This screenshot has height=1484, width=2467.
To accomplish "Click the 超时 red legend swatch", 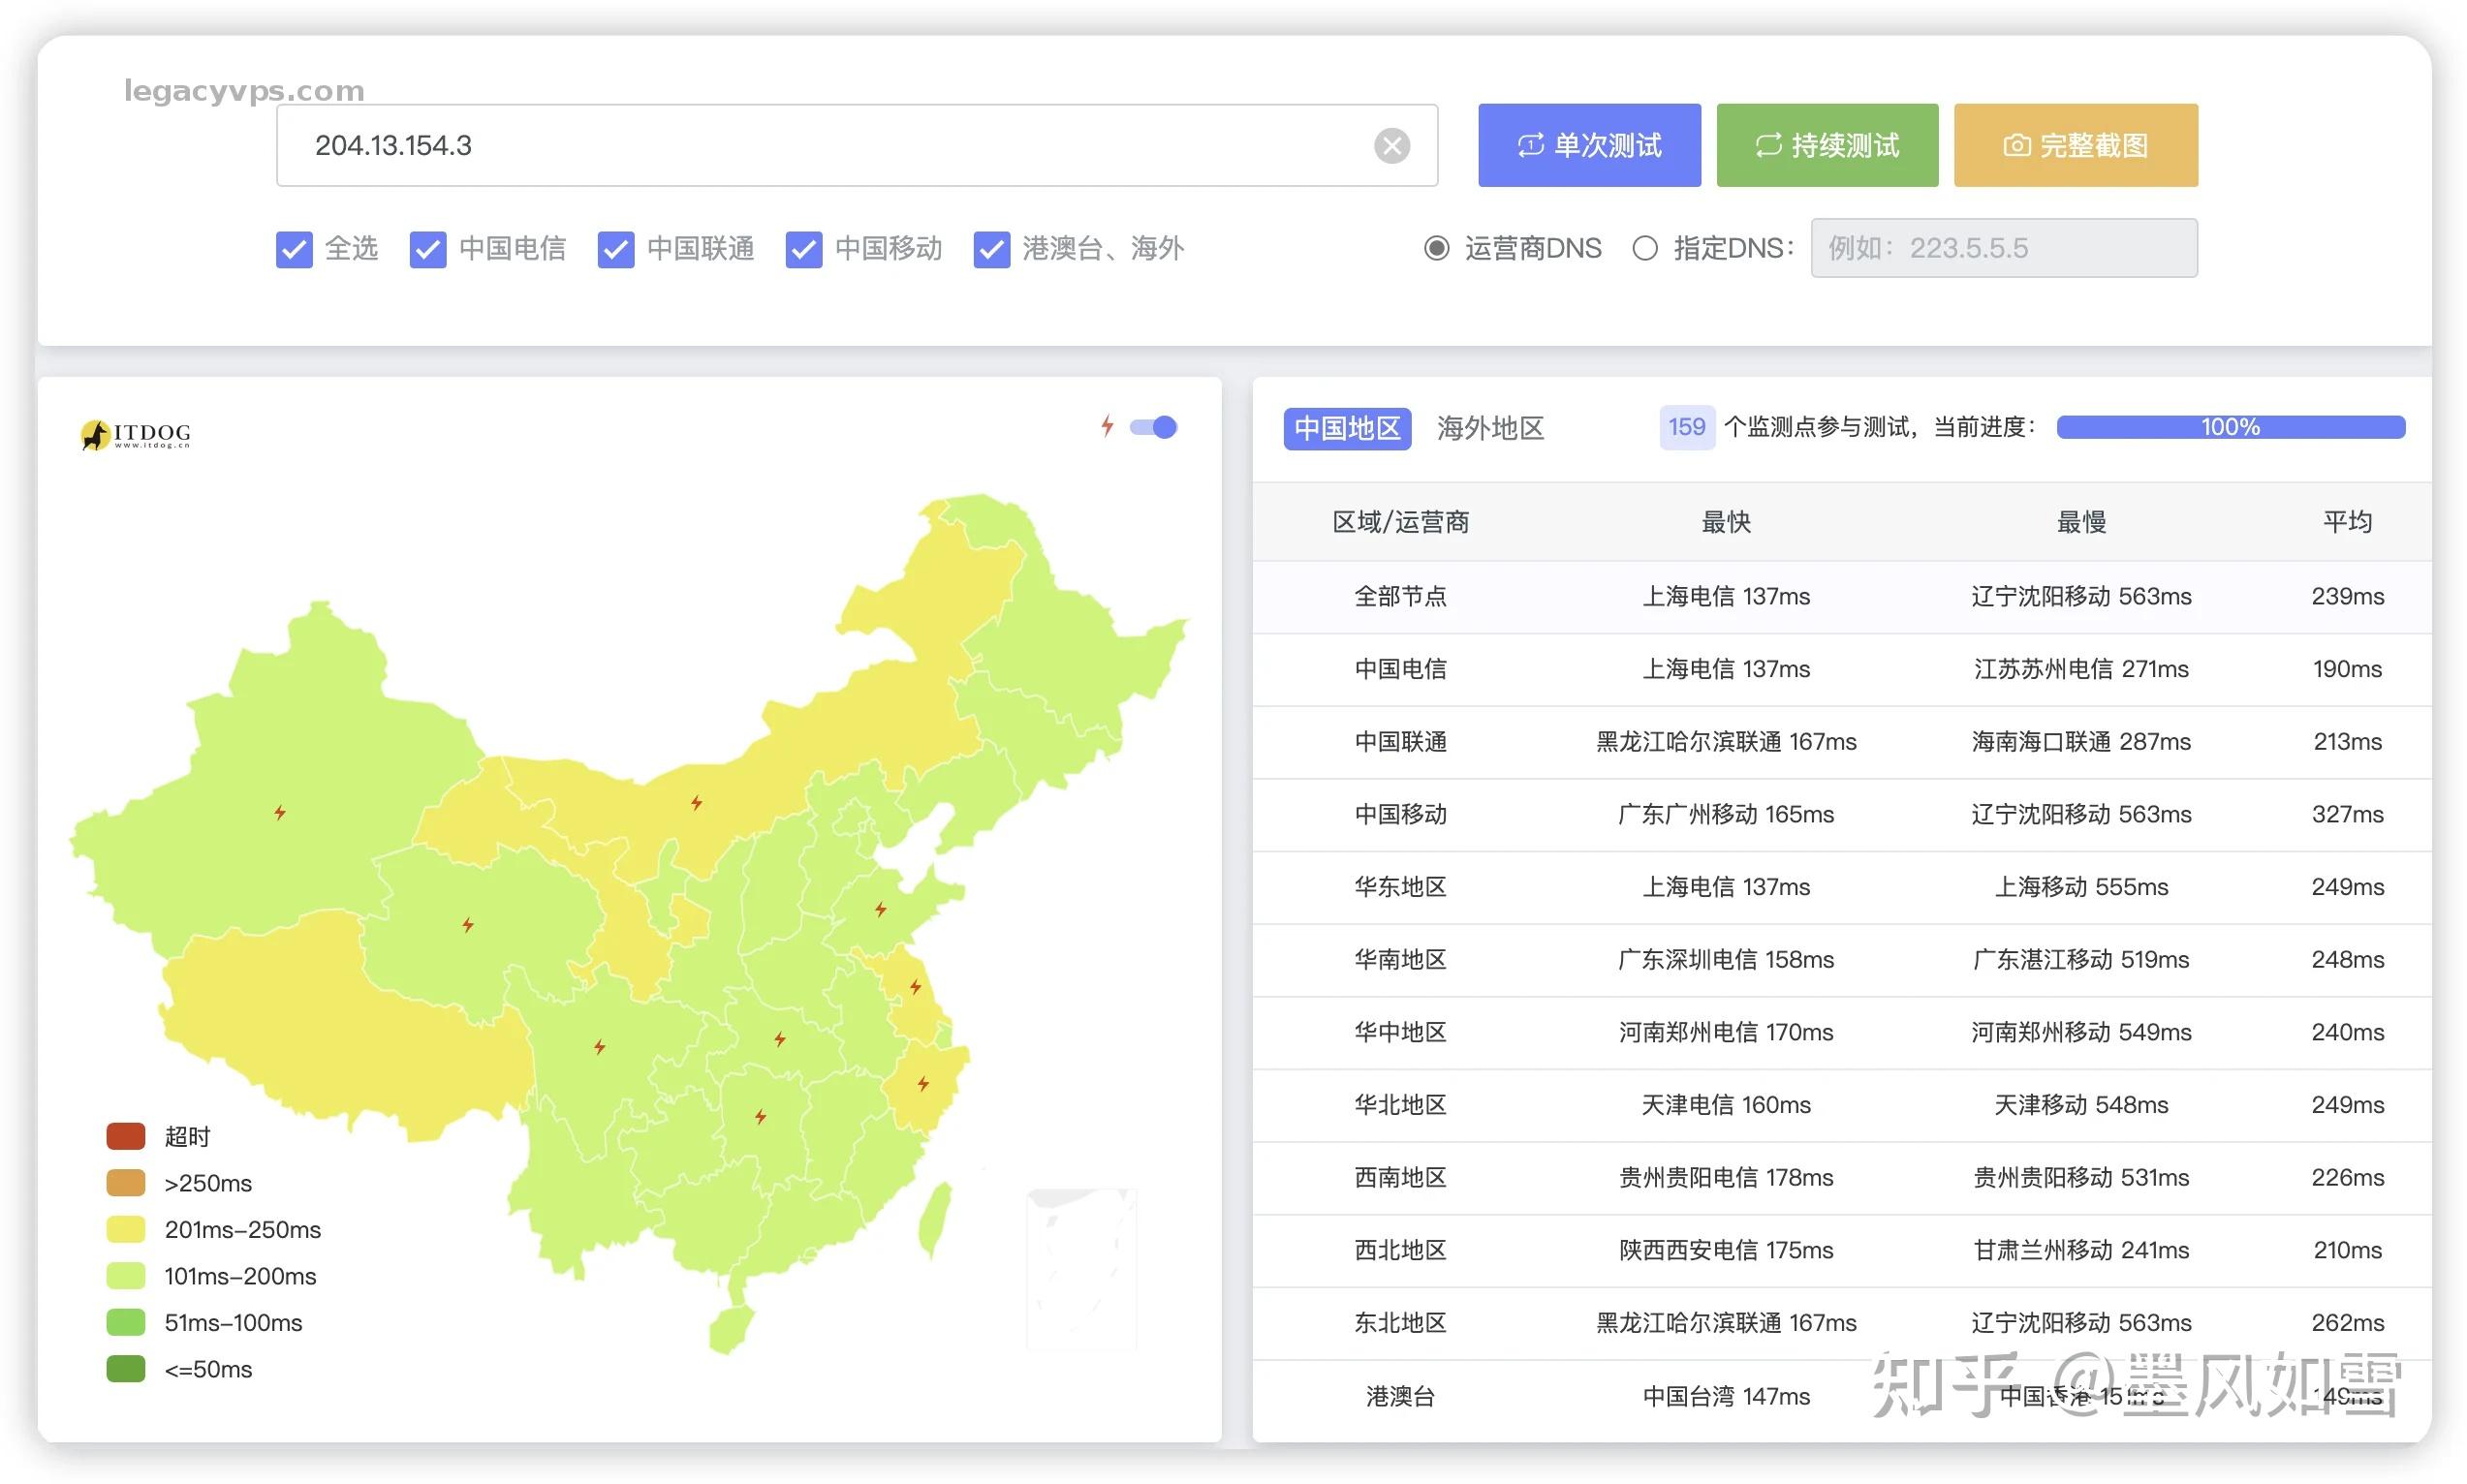I will tap(126, 1136).
